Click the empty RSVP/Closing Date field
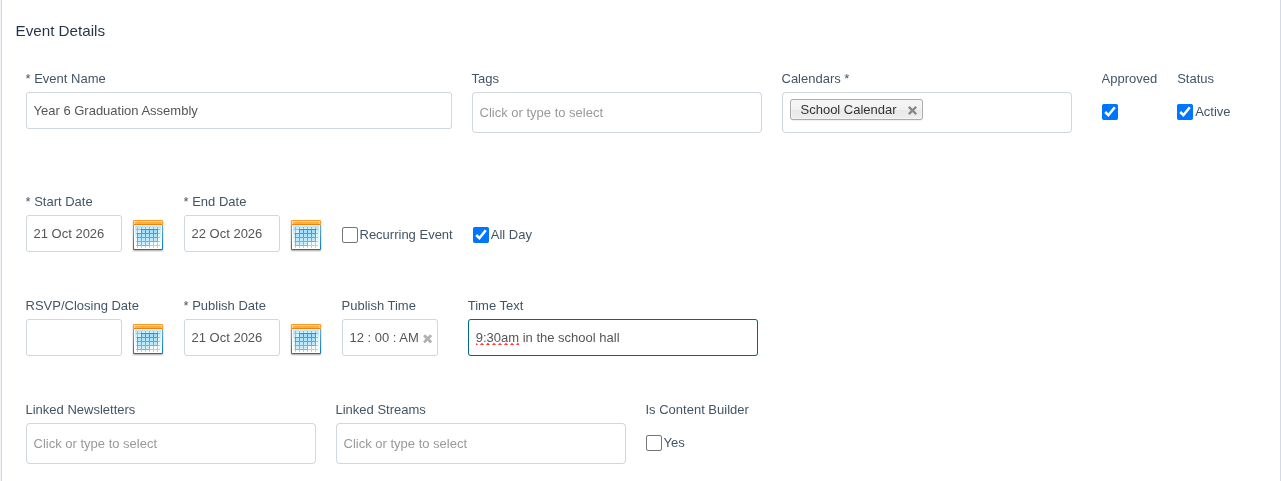 (74, 338)
